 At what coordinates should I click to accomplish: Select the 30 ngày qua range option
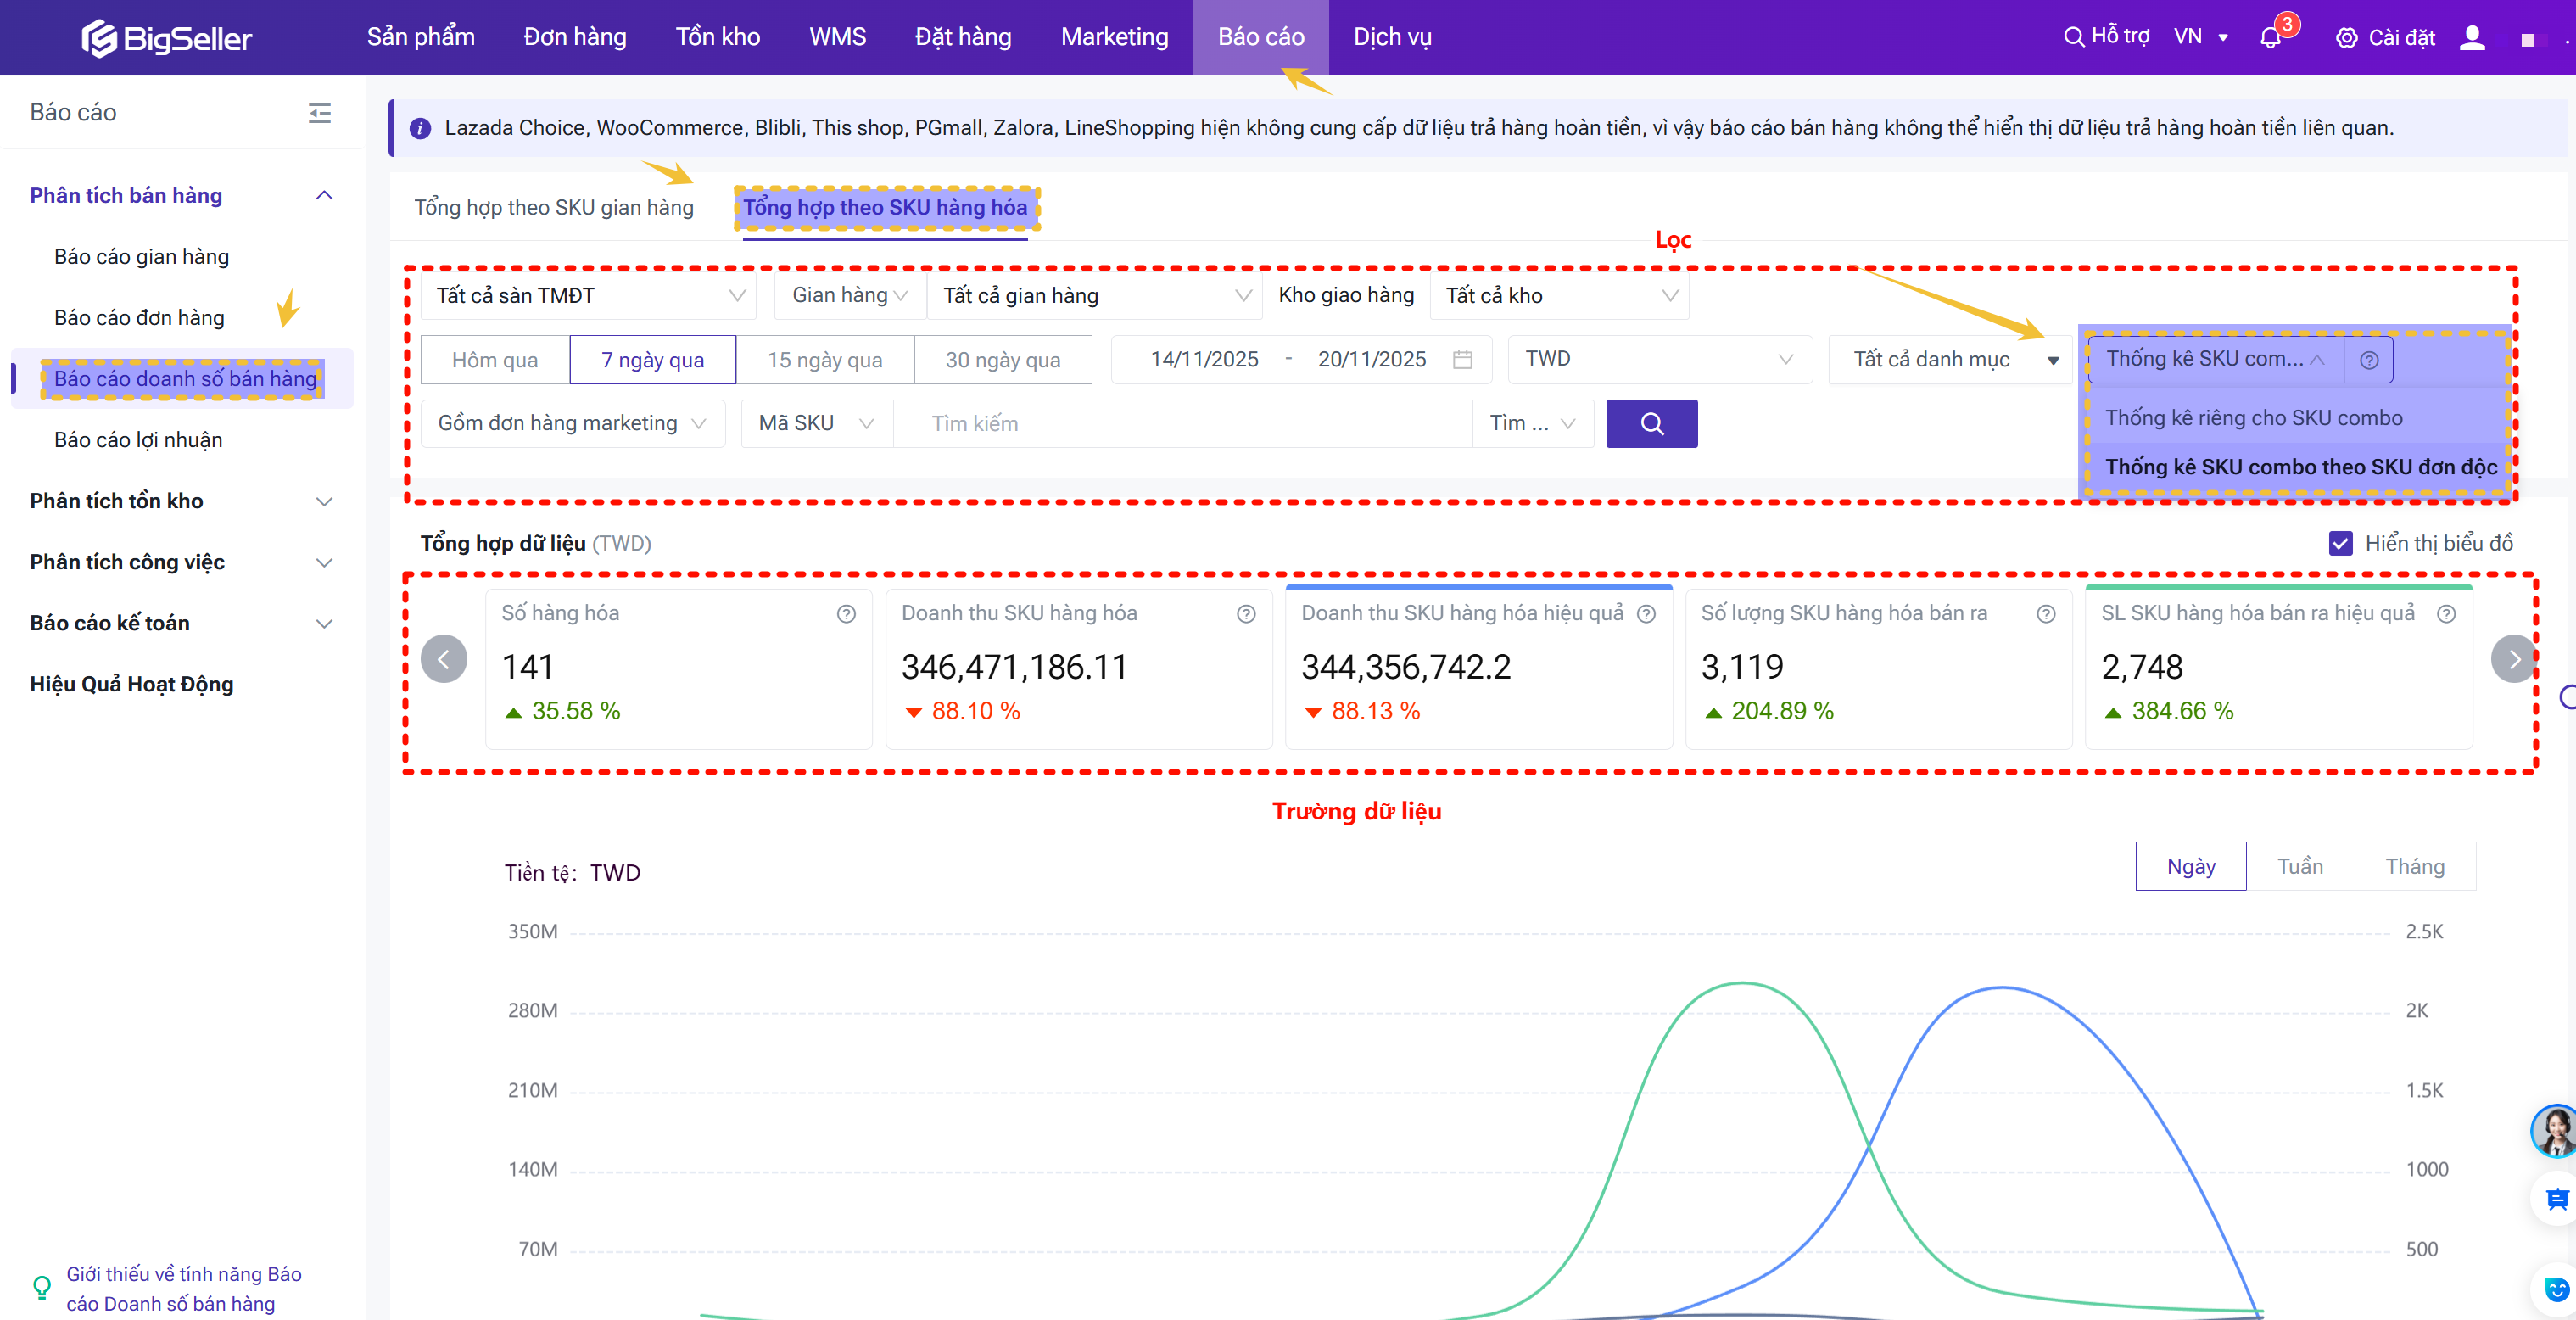(1002, 360)
